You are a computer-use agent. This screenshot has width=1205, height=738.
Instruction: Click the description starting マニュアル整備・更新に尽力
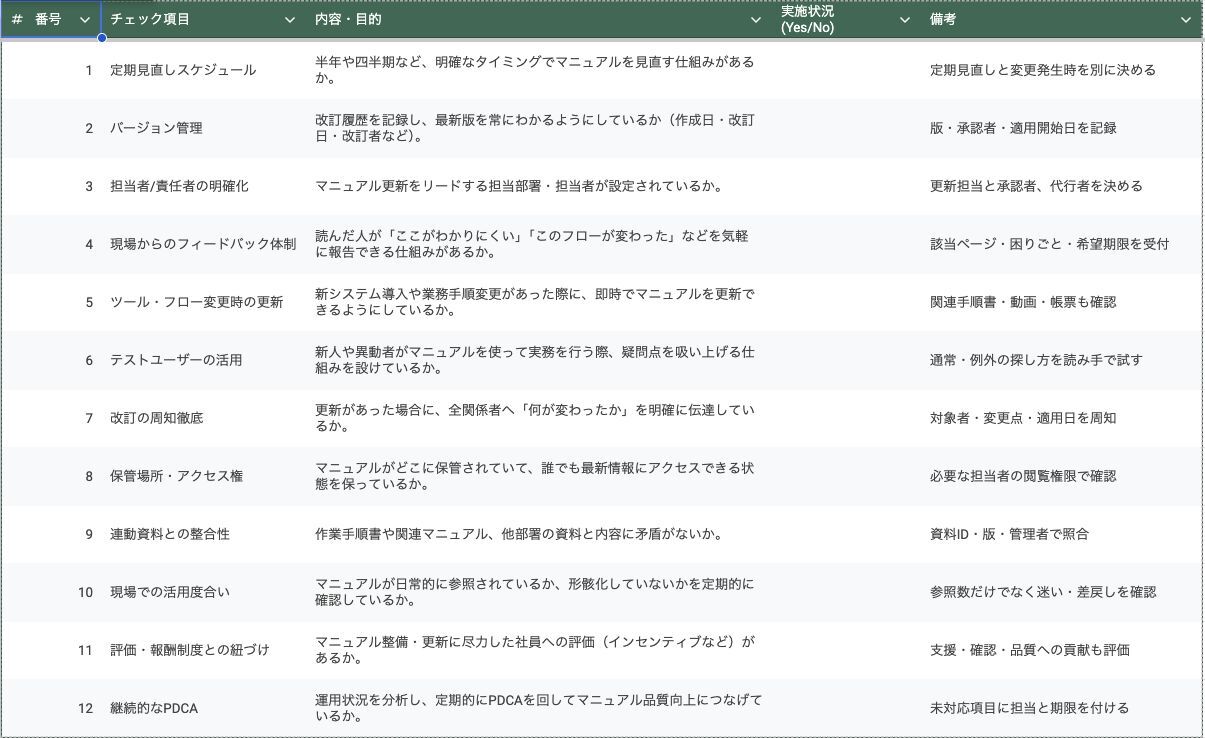(x=535, y=650)
